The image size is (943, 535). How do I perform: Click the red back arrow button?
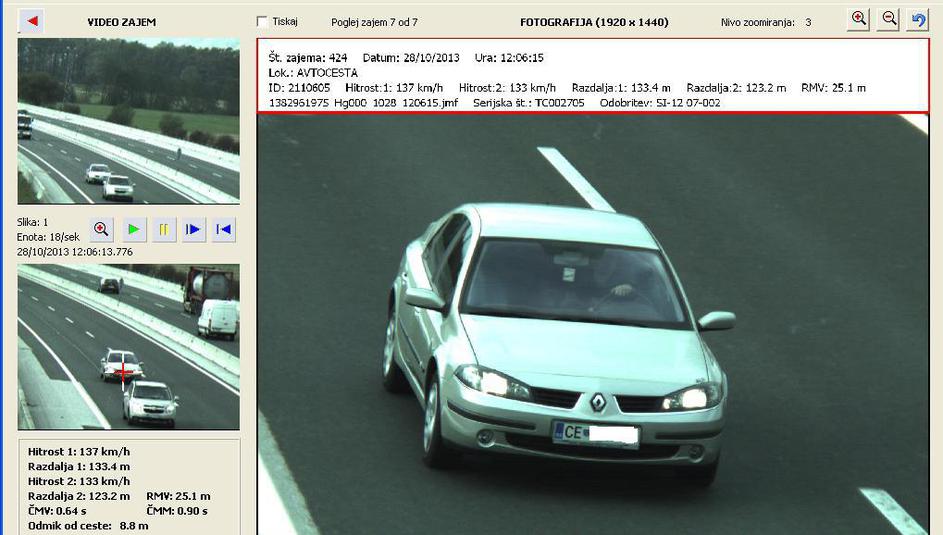click(31, 21)
